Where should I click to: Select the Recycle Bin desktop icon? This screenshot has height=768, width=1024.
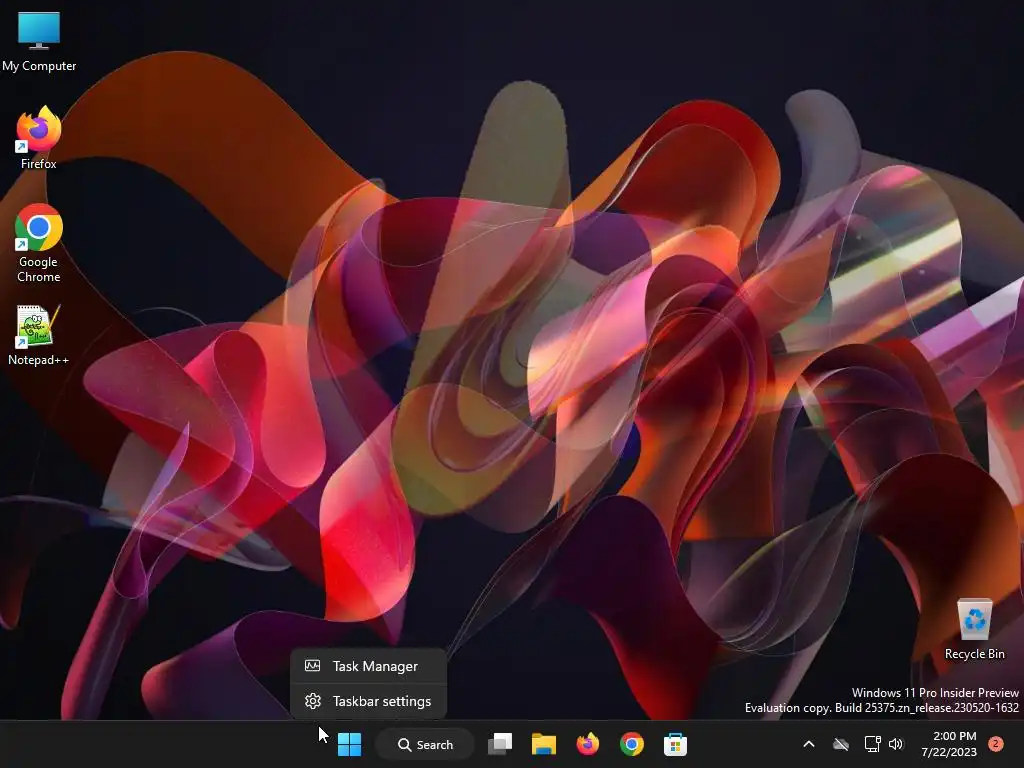point(974,629)
